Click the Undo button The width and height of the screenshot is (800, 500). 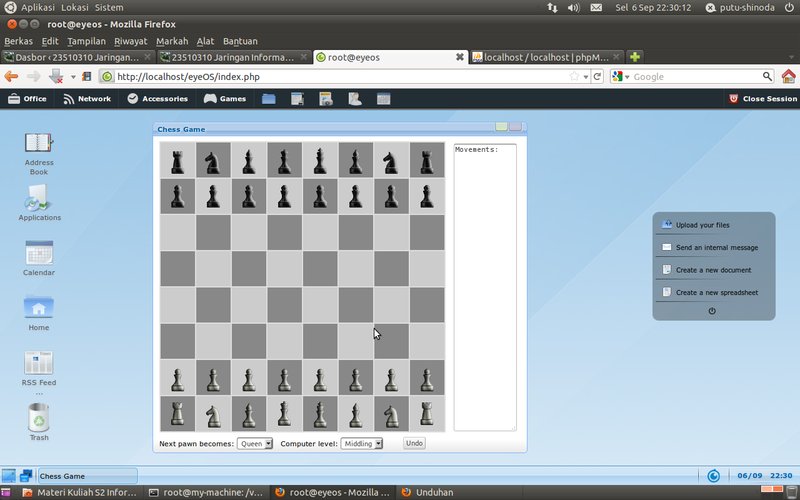[414, 443]
